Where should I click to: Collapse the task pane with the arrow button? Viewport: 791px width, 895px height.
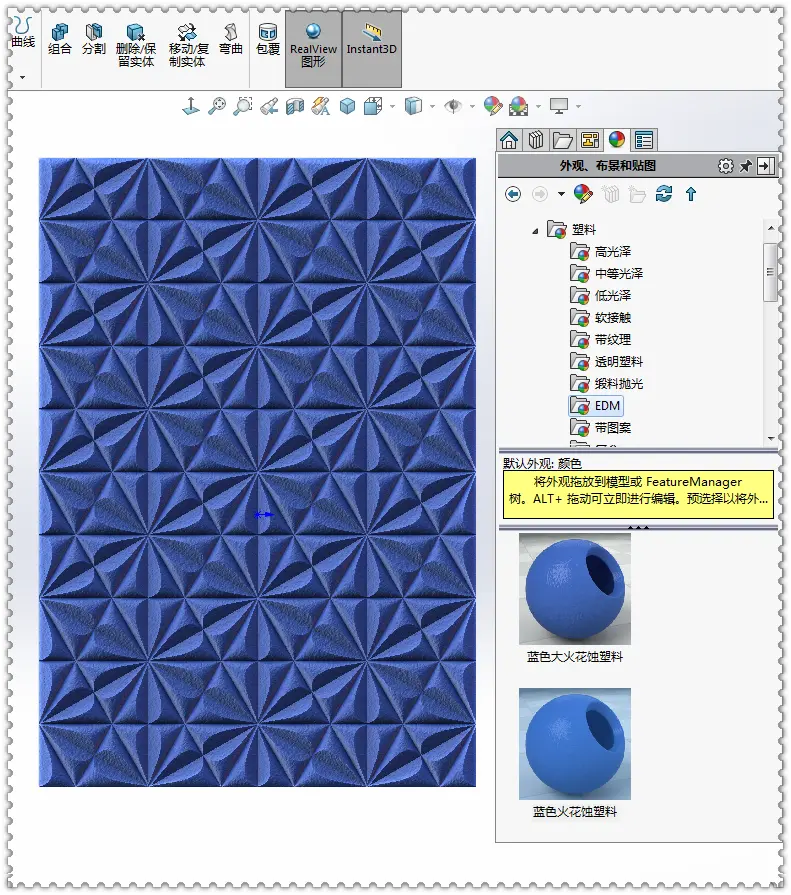(765, 166)
